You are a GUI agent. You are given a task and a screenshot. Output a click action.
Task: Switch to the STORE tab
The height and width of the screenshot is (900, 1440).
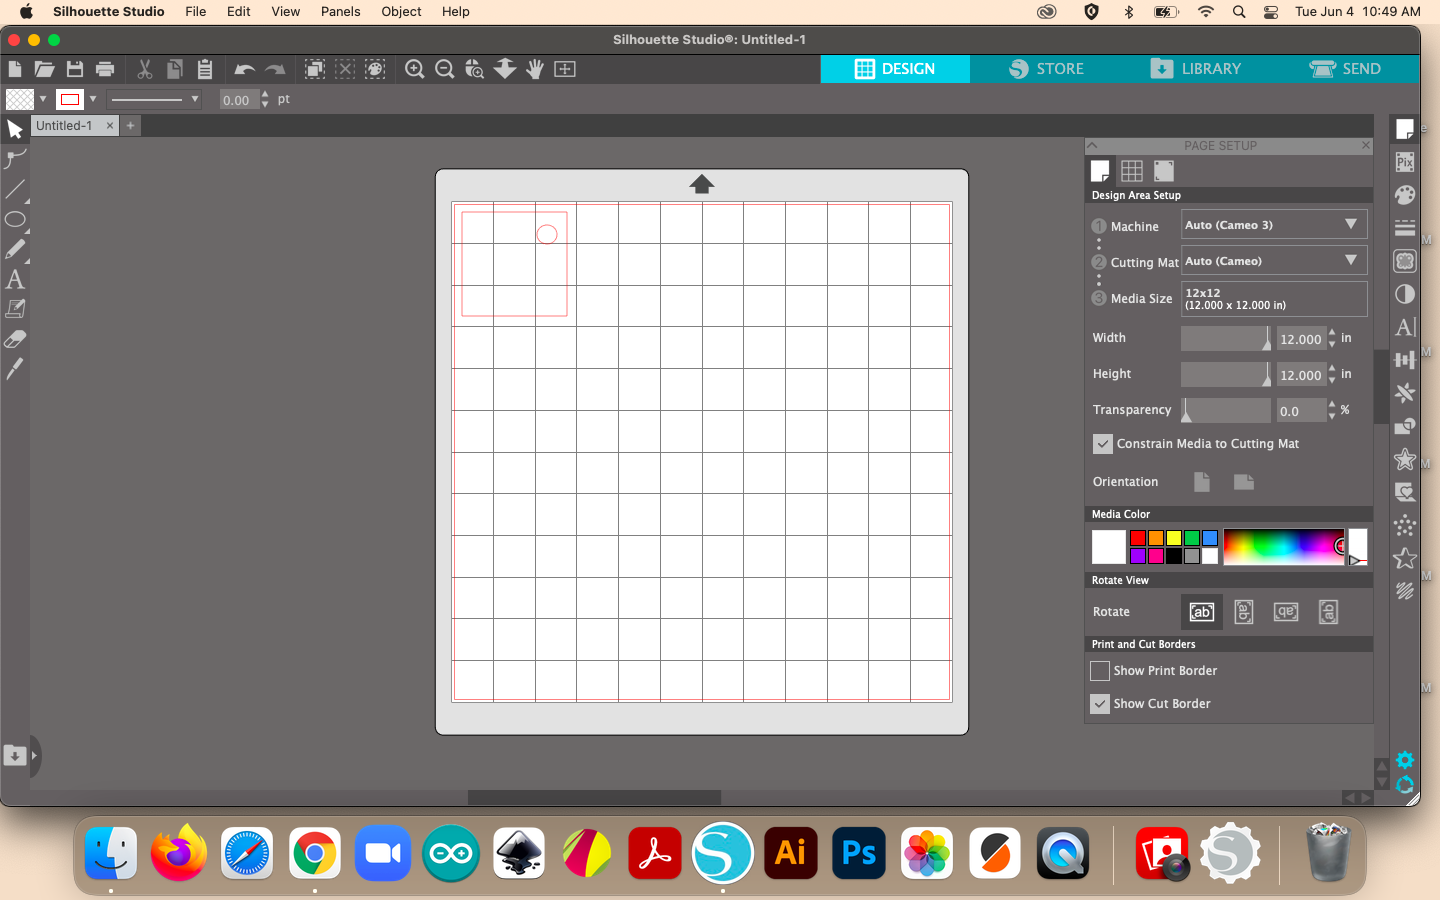[1046, 69]
